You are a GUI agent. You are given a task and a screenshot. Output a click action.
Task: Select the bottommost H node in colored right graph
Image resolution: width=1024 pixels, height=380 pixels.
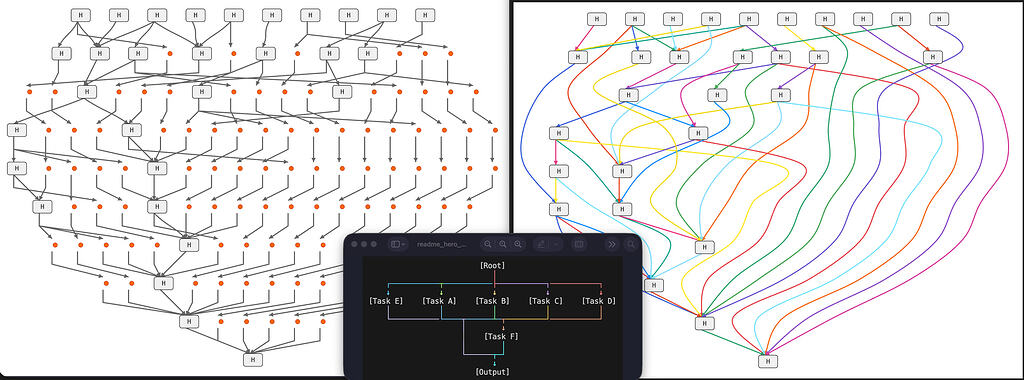tap(768, 361)
